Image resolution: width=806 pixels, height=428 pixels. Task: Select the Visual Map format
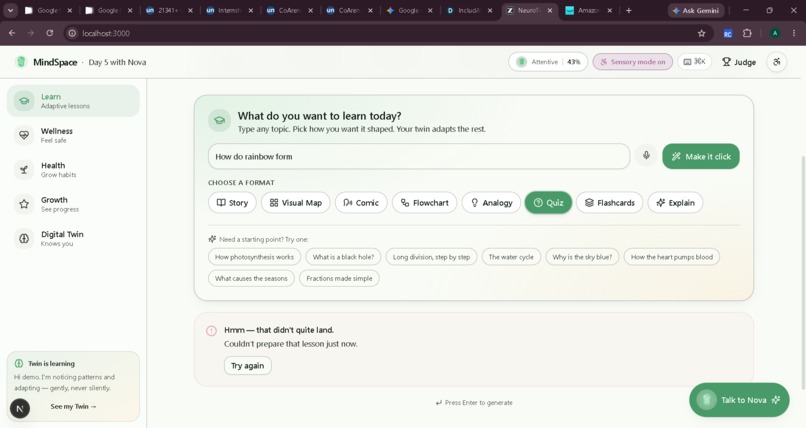click(x=296, y=202)
